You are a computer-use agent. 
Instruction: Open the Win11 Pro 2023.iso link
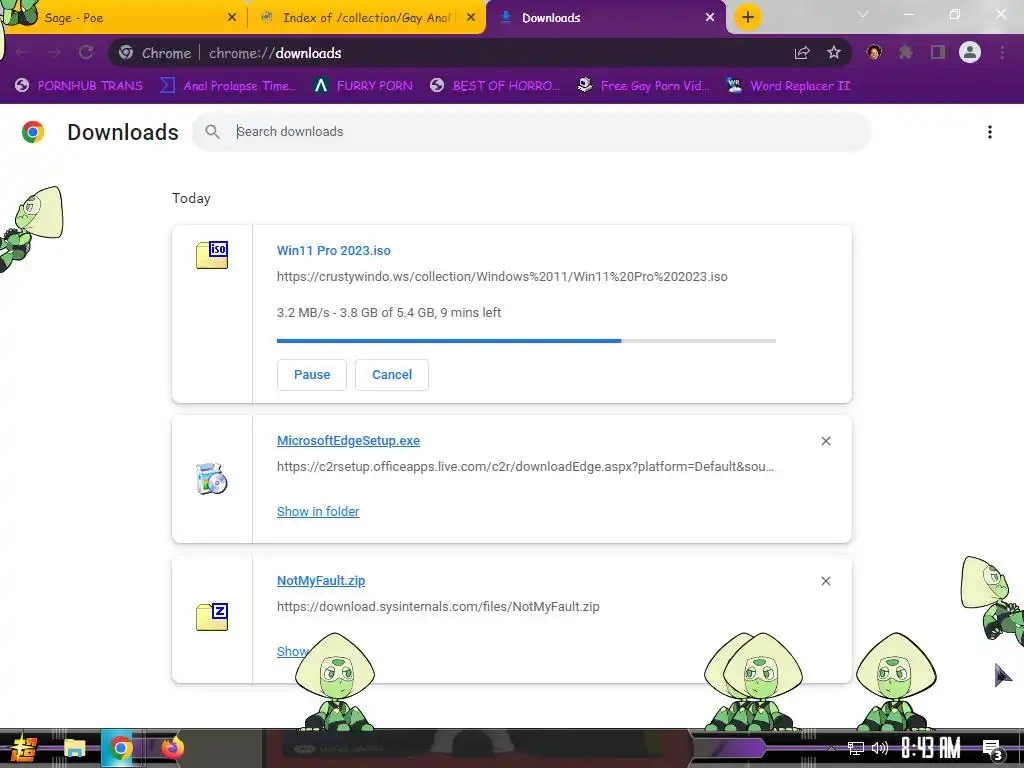click(x=334, y=251)
